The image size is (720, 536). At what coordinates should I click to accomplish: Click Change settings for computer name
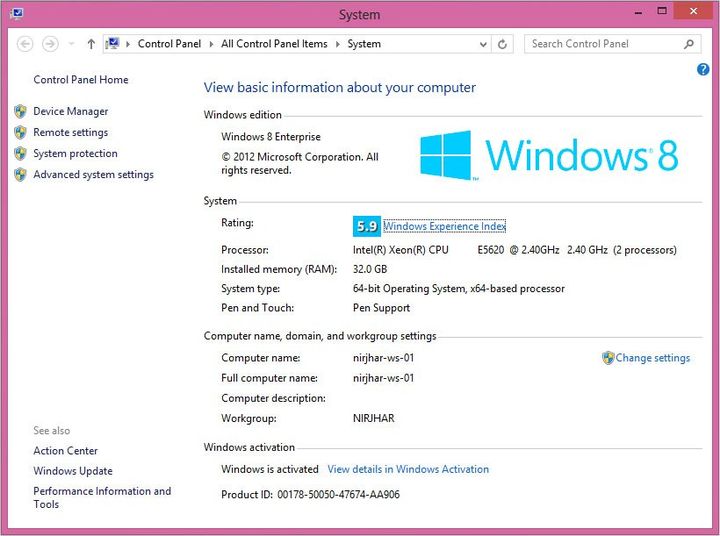point(652,358)
